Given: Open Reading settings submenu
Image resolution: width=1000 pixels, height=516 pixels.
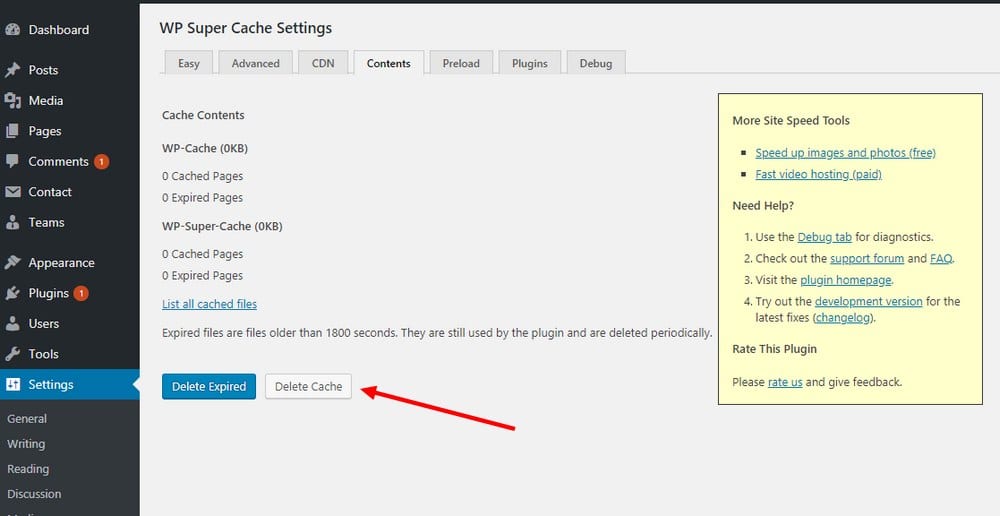Looking at the screenshot, I should (x=28, y=469).
